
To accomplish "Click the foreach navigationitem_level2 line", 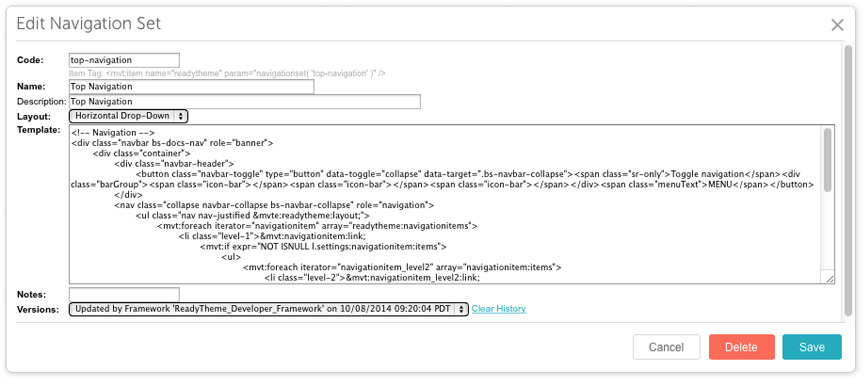I will pyautogui.click(x=401, y=268).
